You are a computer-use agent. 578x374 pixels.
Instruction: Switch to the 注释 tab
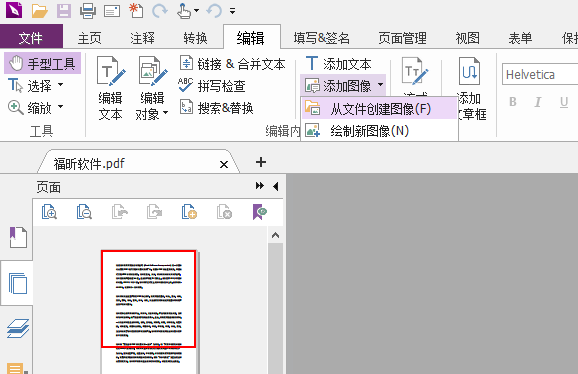142,38
